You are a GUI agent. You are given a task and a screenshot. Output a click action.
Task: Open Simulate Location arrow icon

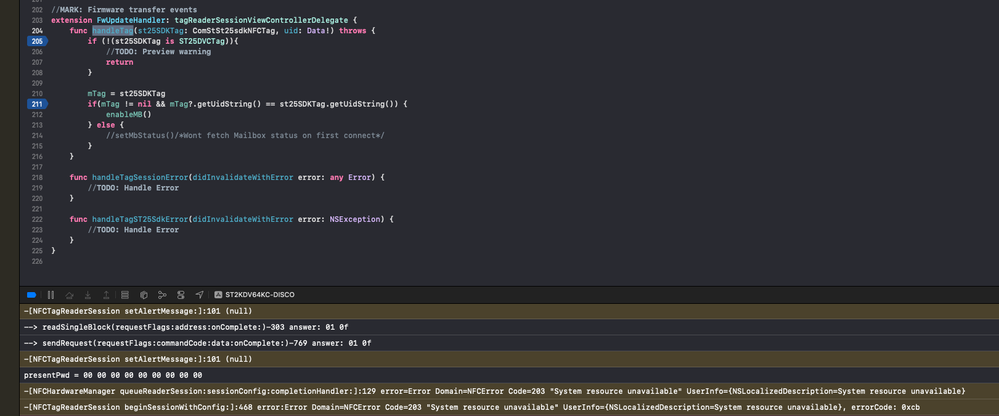coord(199,295)
